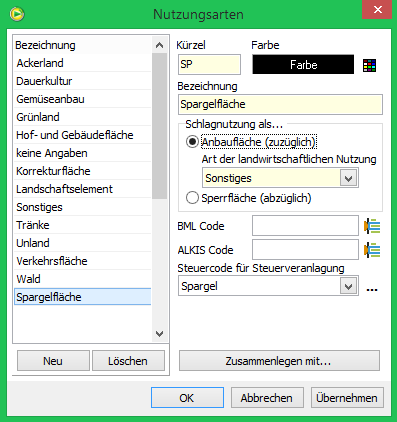Select Sonstiges in the left list
Screen dimensions: 397x422
click(82, 207)
